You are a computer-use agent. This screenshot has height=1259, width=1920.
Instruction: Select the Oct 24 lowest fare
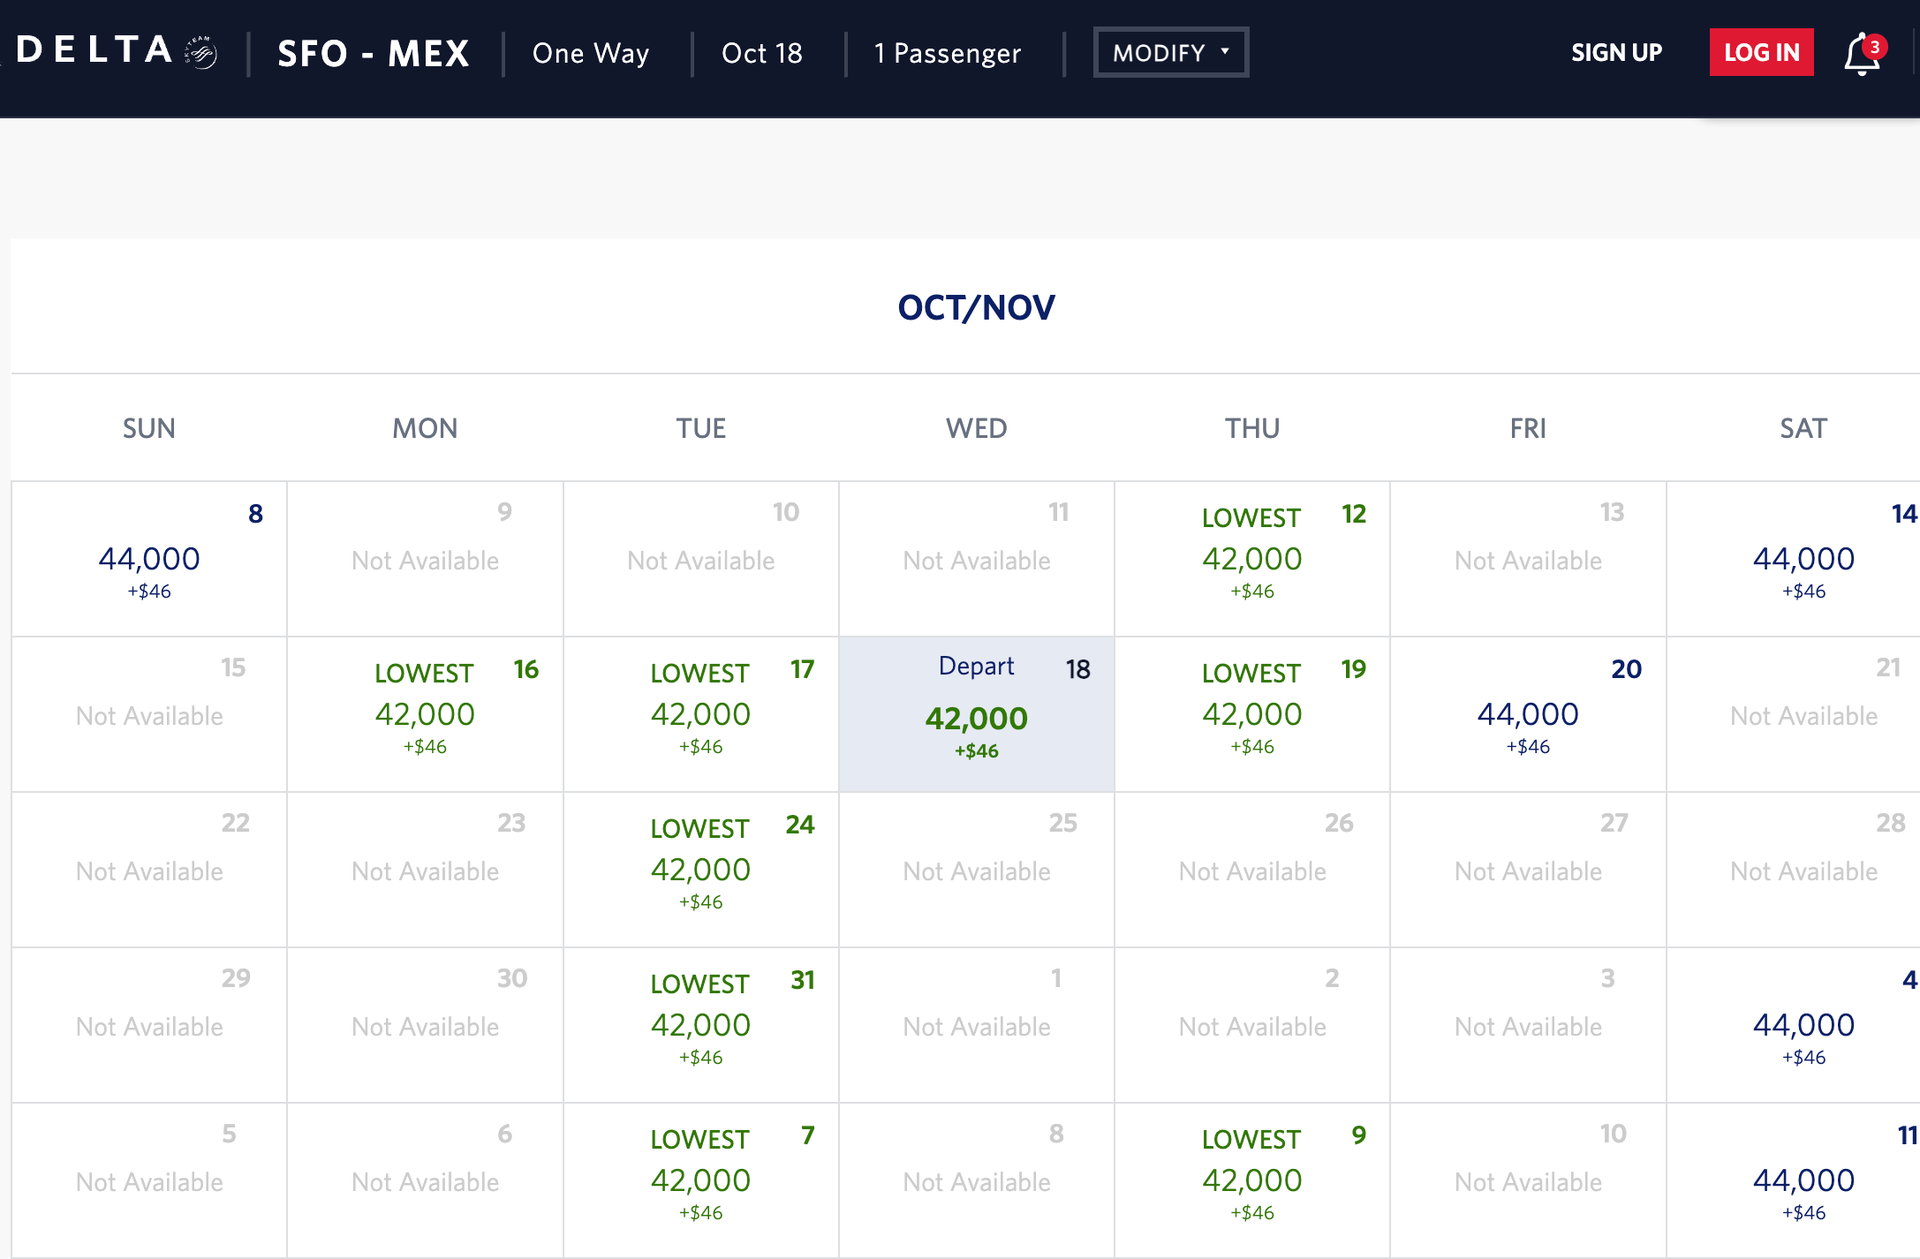[x=700, y=866]
